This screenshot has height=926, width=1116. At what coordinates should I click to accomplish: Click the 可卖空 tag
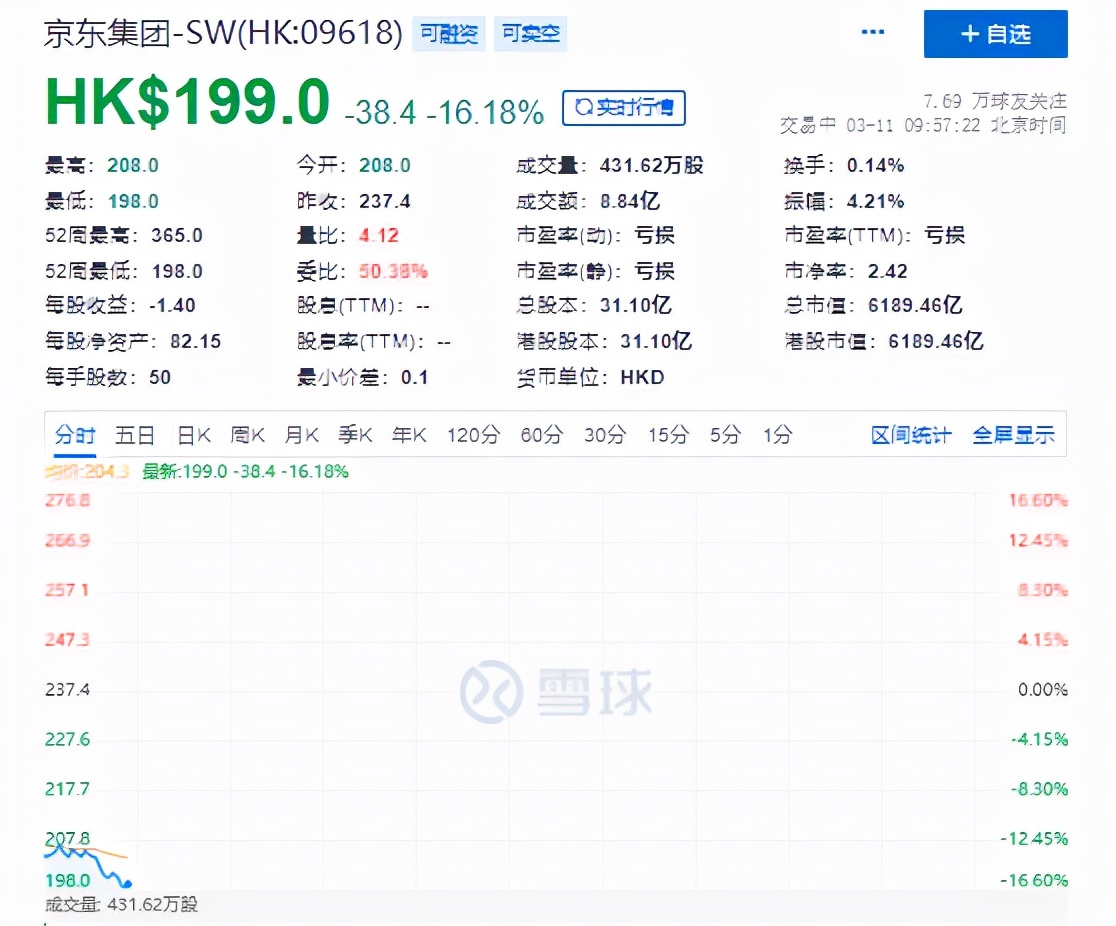pyautogui.click(x=531, y=34)
